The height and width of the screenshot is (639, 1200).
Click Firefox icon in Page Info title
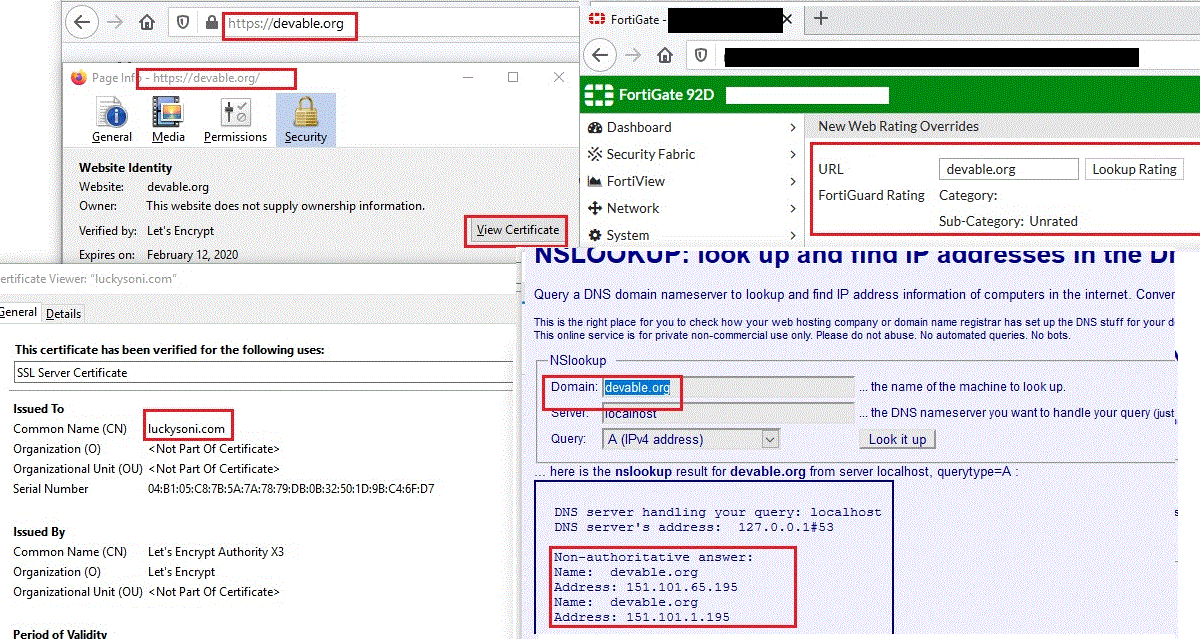(79, 77)
